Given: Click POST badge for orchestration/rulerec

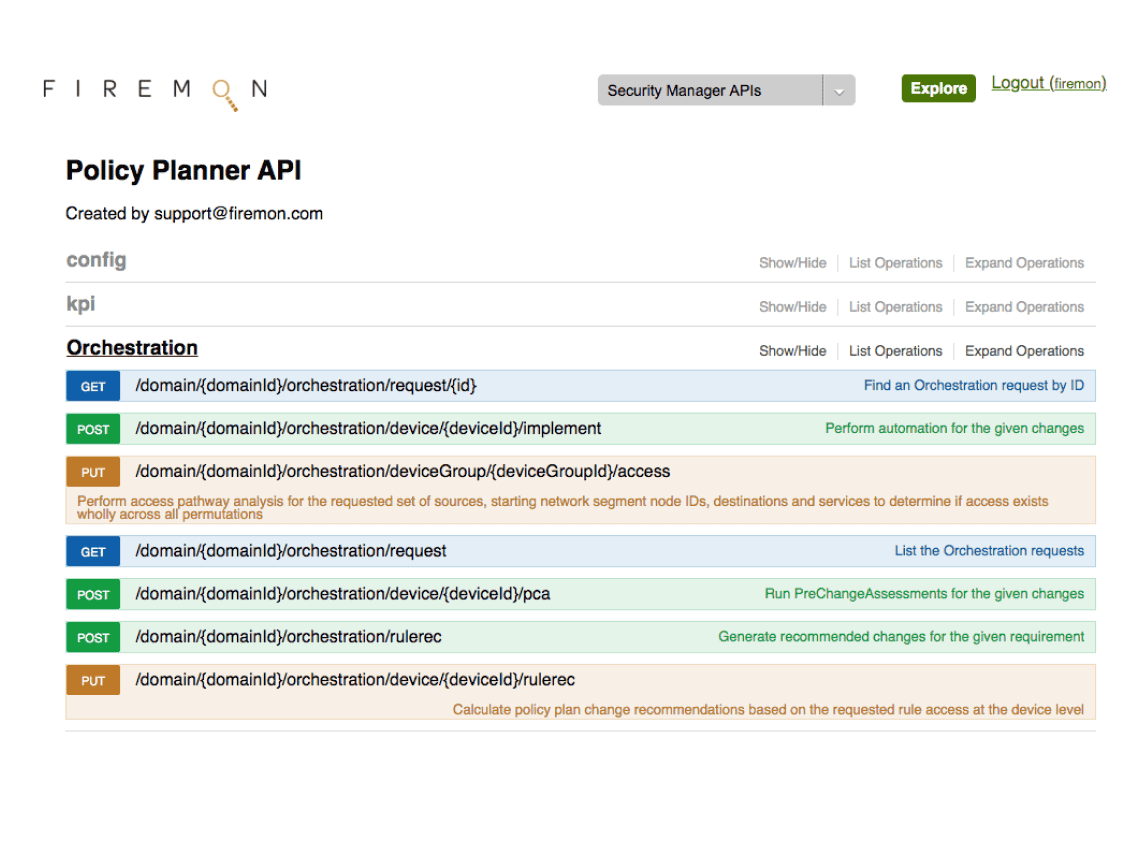Looking at the screenshot, I should 93,638.
